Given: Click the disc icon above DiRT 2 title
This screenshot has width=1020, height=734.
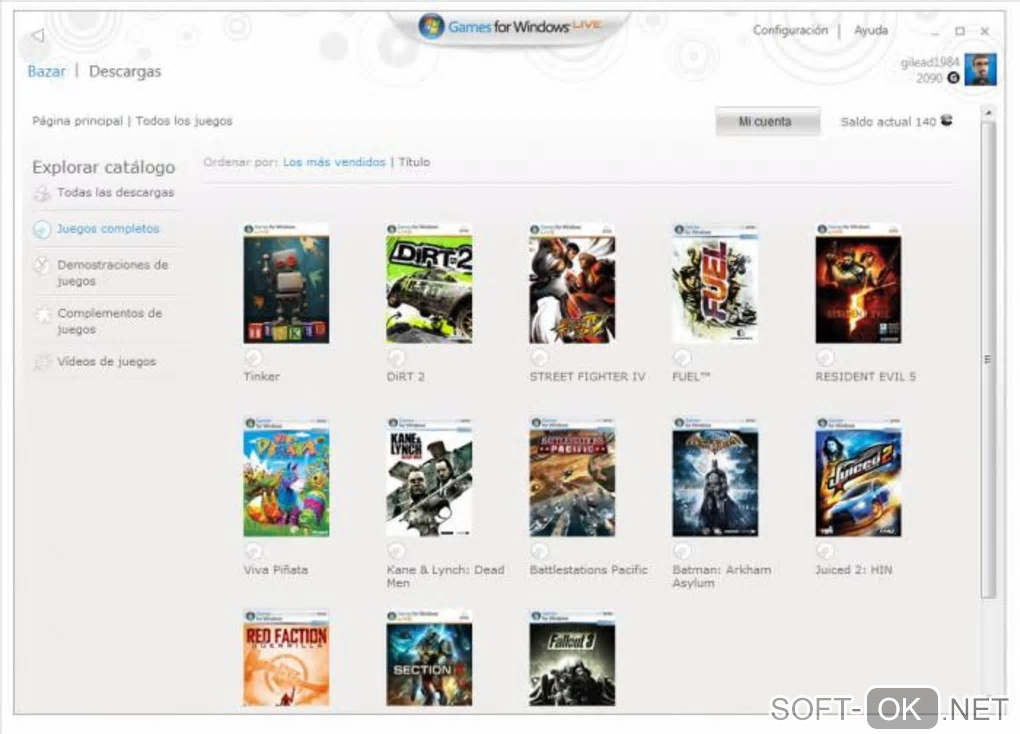Looking at the screenshot, I should coord(396,358).
